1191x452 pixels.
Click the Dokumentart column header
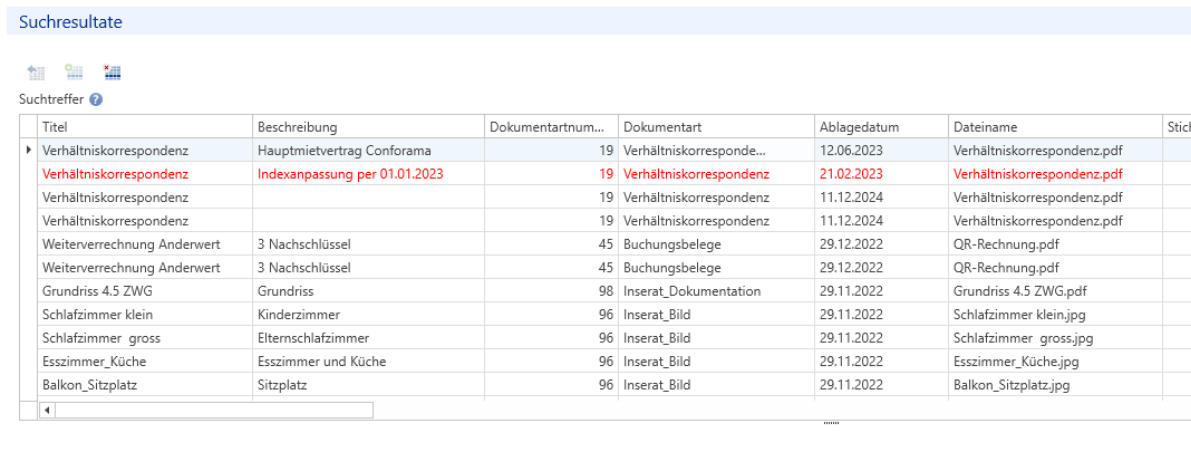716,127
